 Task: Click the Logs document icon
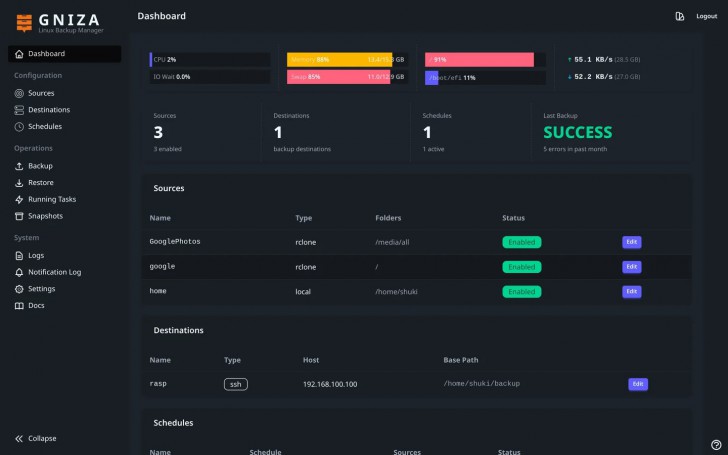[19, 256]
